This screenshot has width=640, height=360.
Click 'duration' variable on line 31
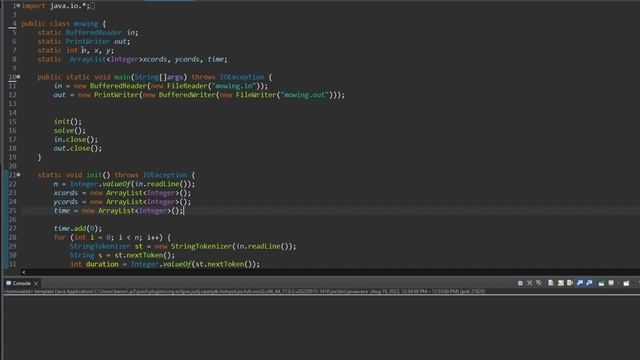coord(102,264)
